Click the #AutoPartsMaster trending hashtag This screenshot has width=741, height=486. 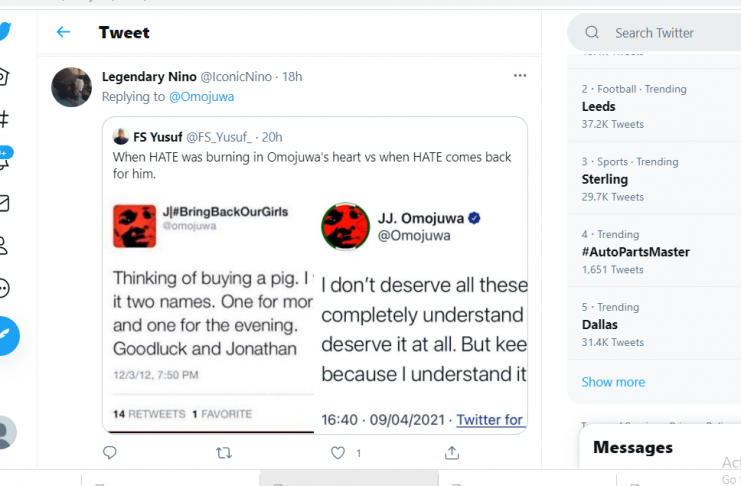(x=636, y=252)
